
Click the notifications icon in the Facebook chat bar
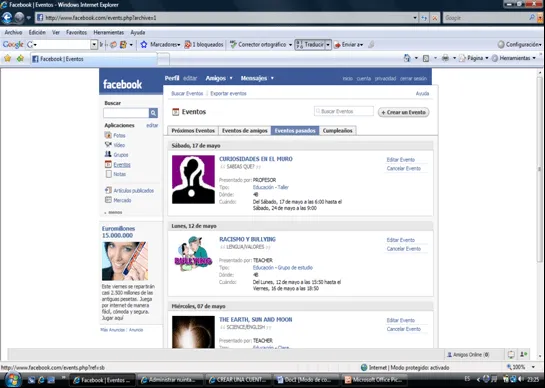(511, 355)
